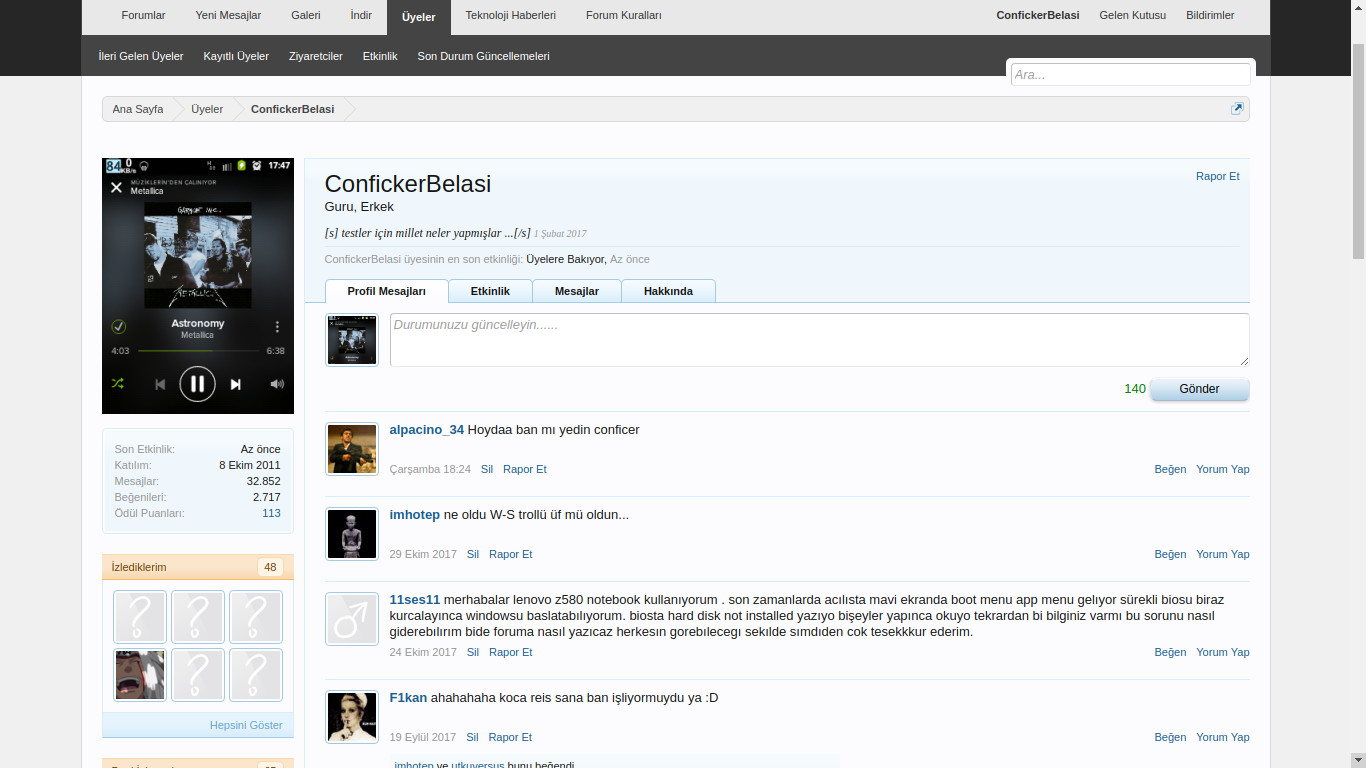Click Hepsini Göster under İzlediklerim

pyautogui.click(x=246, y=725)
